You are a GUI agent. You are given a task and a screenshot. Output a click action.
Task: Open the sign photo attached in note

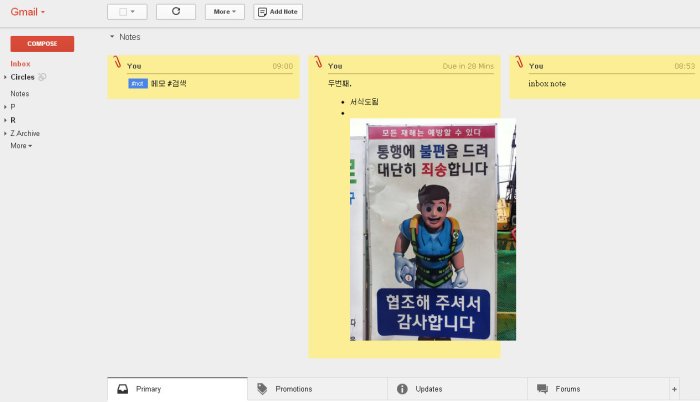(x=433, y=230)
